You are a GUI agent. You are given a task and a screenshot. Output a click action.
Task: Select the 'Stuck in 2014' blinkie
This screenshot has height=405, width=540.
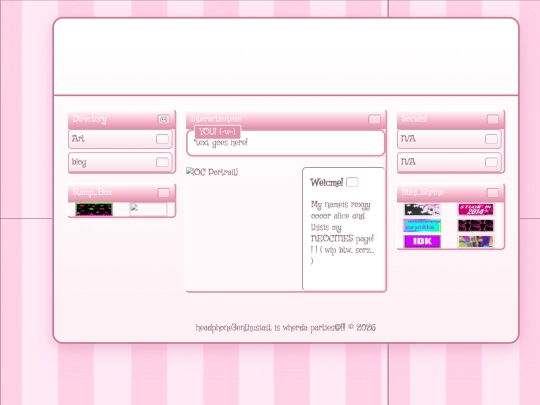click(x=476, y=209)
